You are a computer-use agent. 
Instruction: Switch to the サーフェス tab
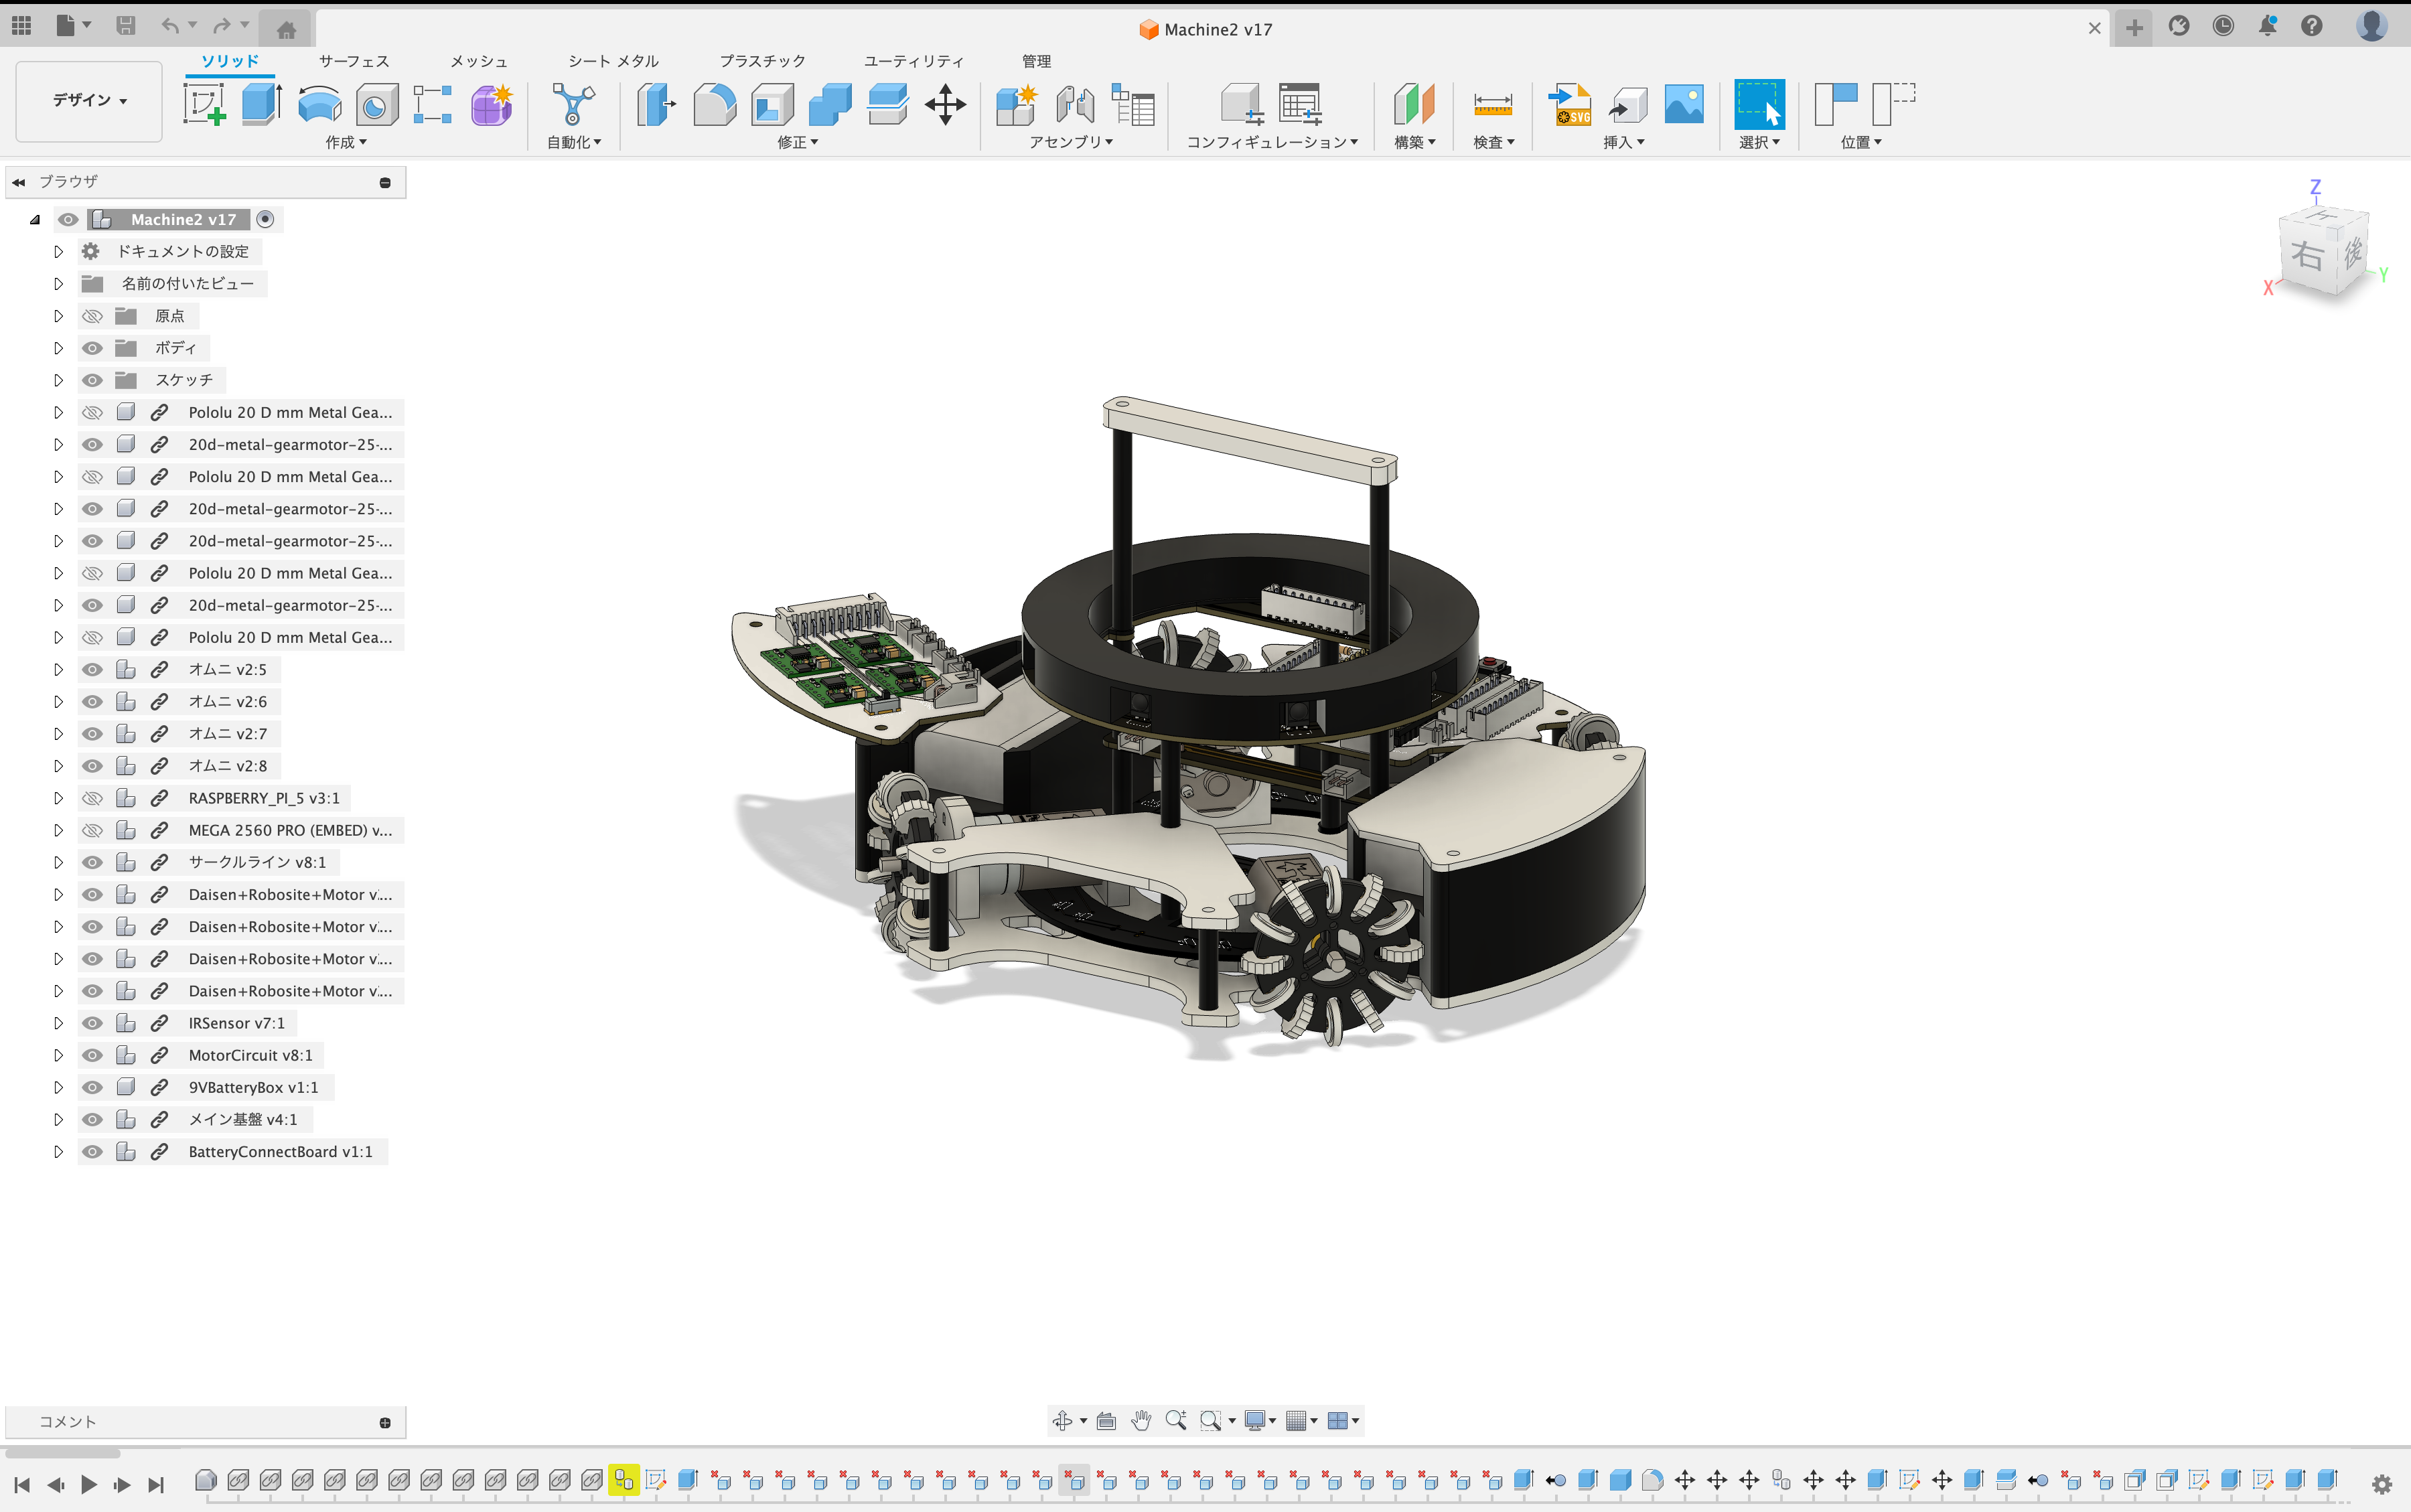tap(354, 61)
